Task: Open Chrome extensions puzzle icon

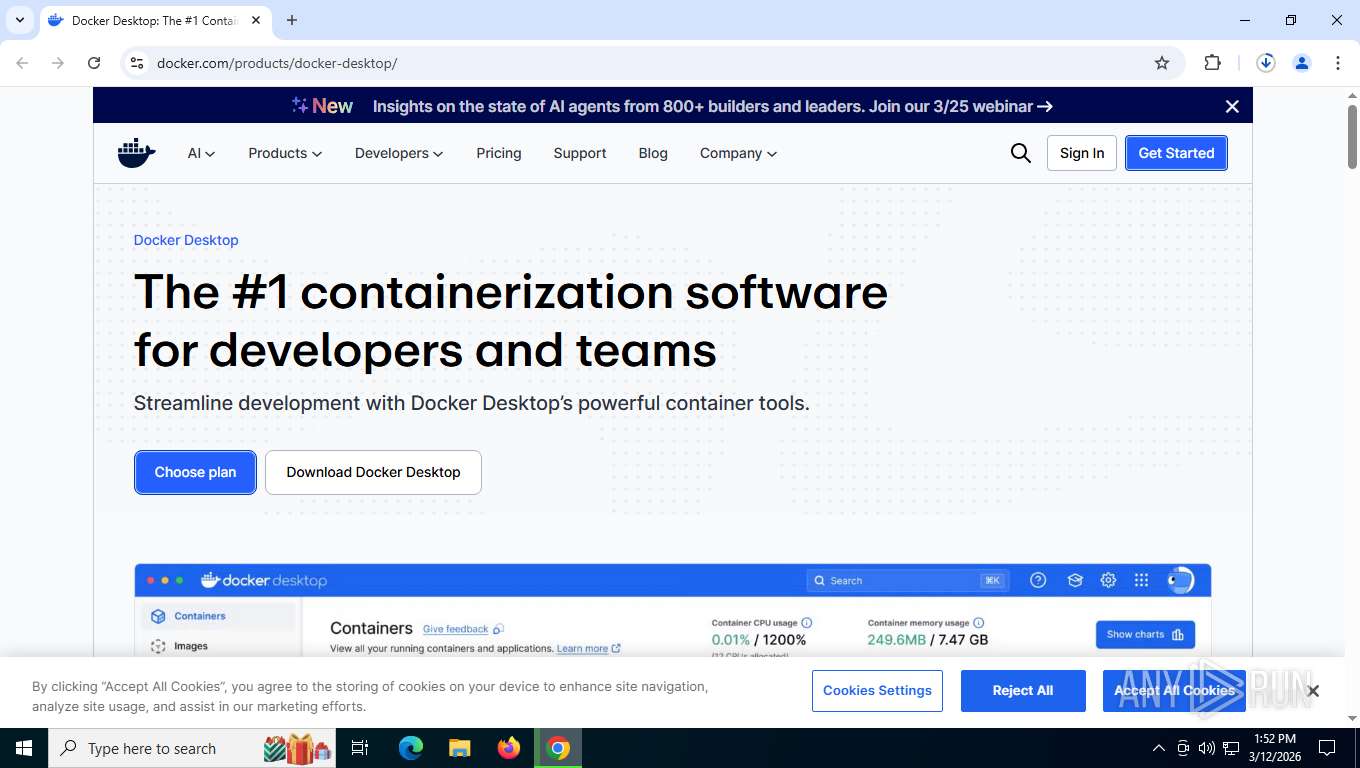Action: 1212,63
